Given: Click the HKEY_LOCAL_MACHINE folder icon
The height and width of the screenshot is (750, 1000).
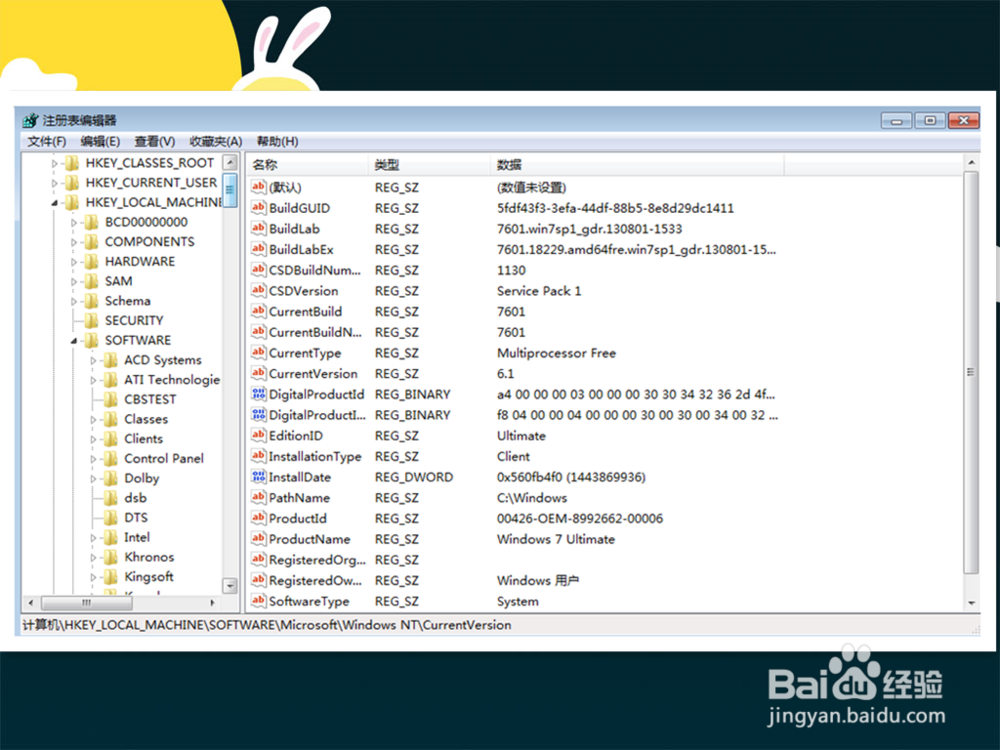Looking at the screenshot, I should [x=72, y=202].
